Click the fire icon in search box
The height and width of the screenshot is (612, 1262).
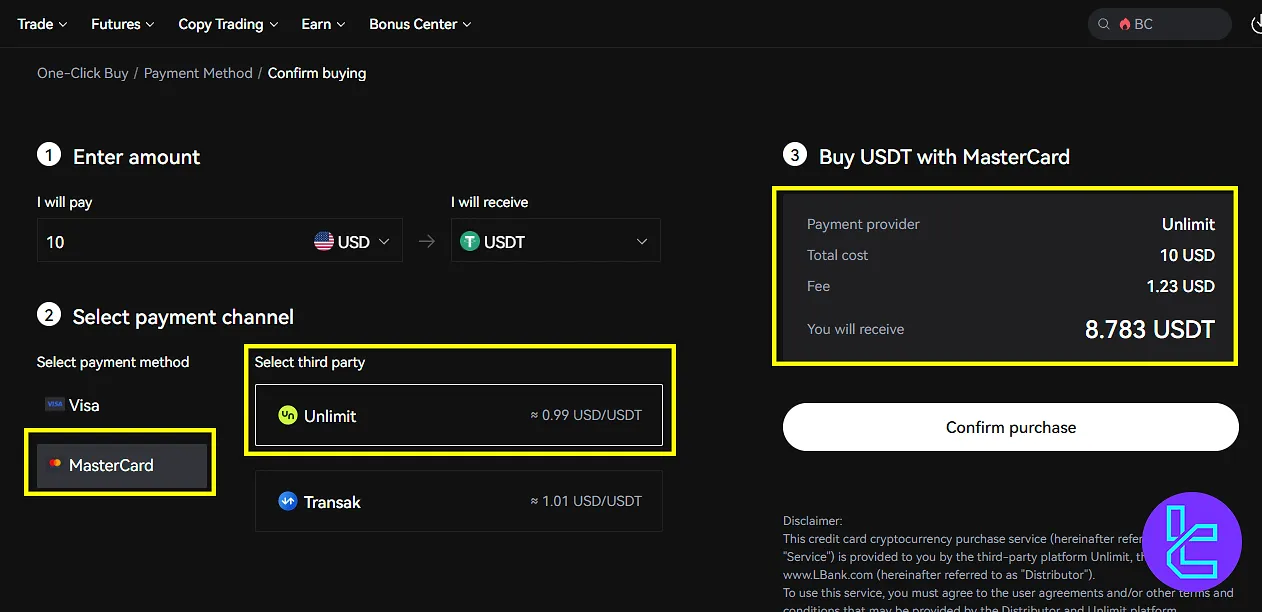1125,24
